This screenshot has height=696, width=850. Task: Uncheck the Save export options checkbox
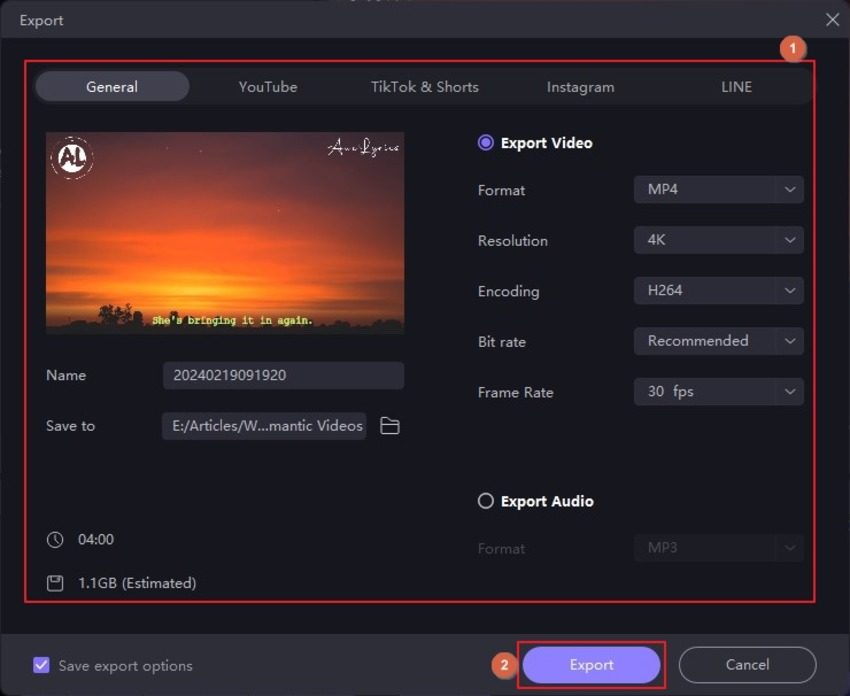click(x=41, y=665)
